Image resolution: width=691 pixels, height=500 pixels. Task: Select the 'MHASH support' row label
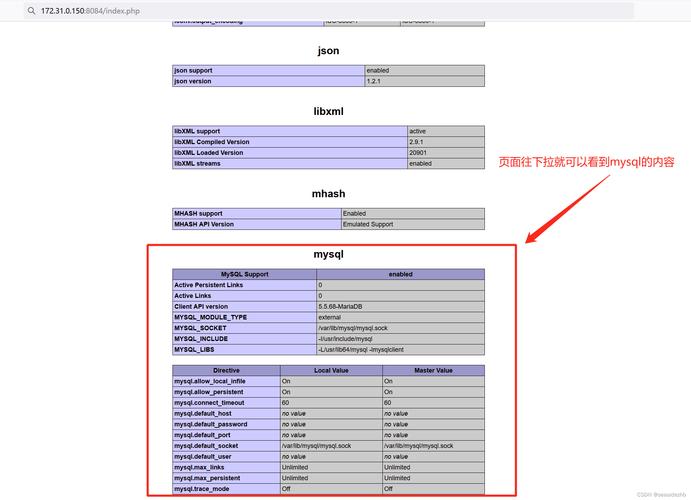point(198,214)
